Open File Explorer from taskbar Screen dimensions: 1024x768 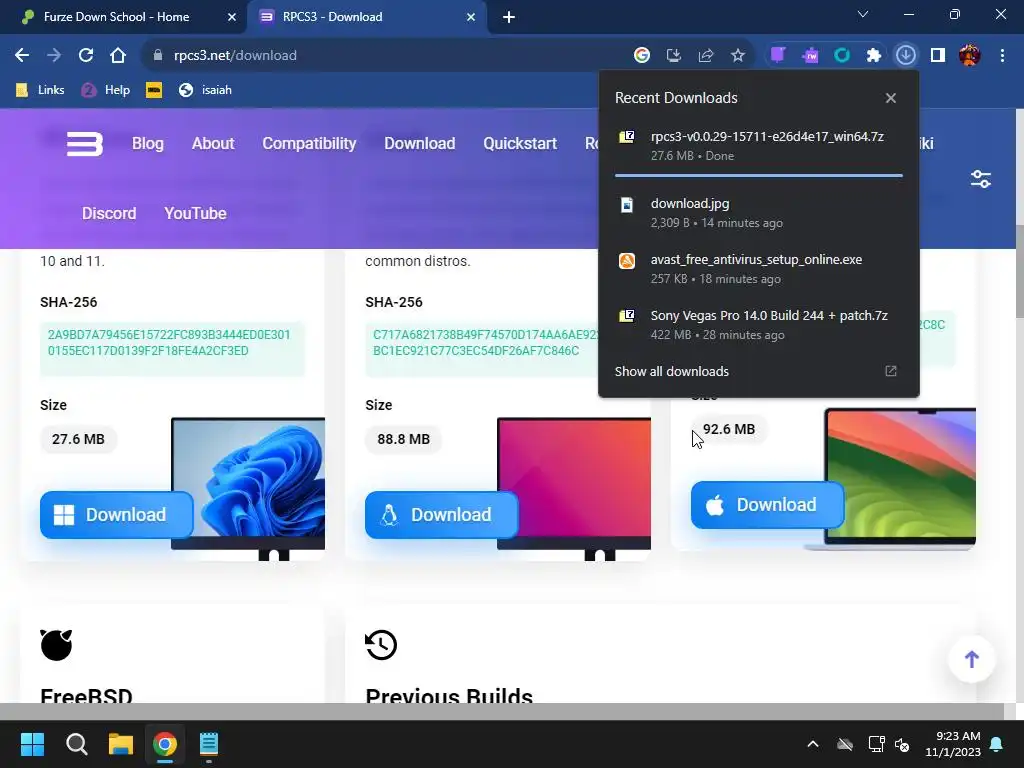tap(121, 744)
